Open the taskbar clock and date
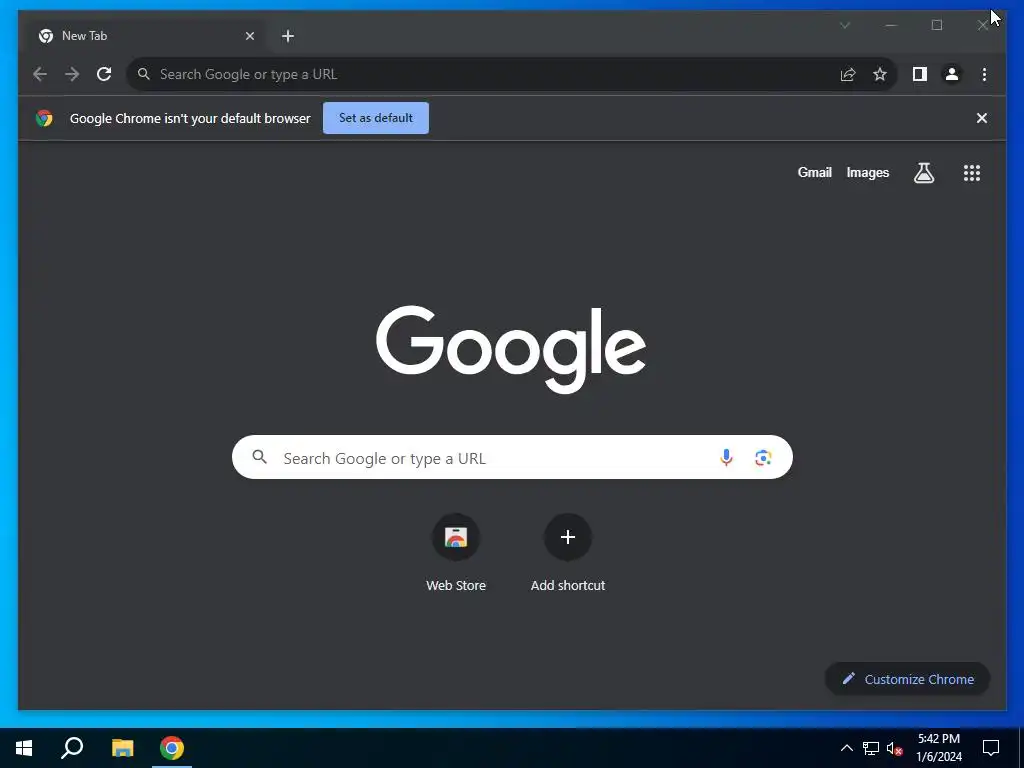The width and height of the screenshot is (1024, 768). [x=939, y=748]
